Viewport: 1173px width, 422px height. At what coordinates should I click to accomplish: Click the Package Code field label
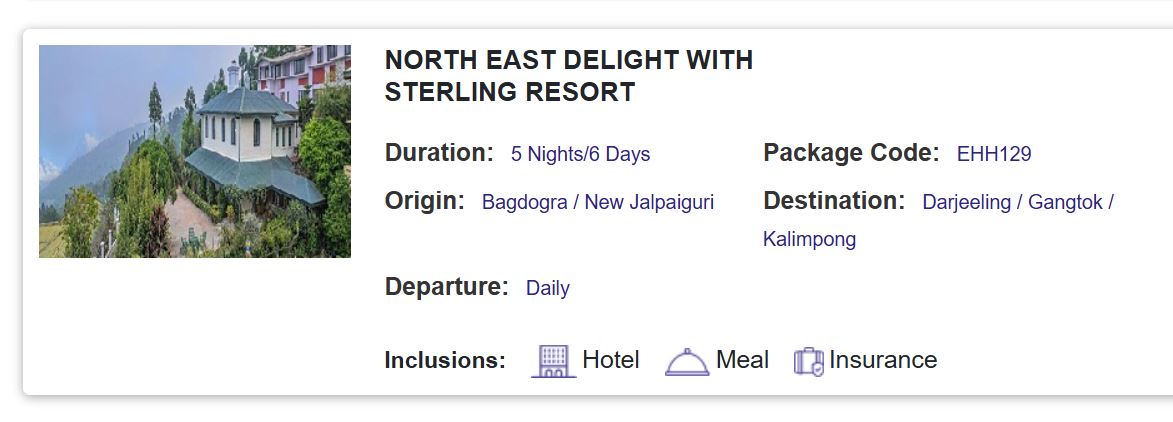[851, 153]
